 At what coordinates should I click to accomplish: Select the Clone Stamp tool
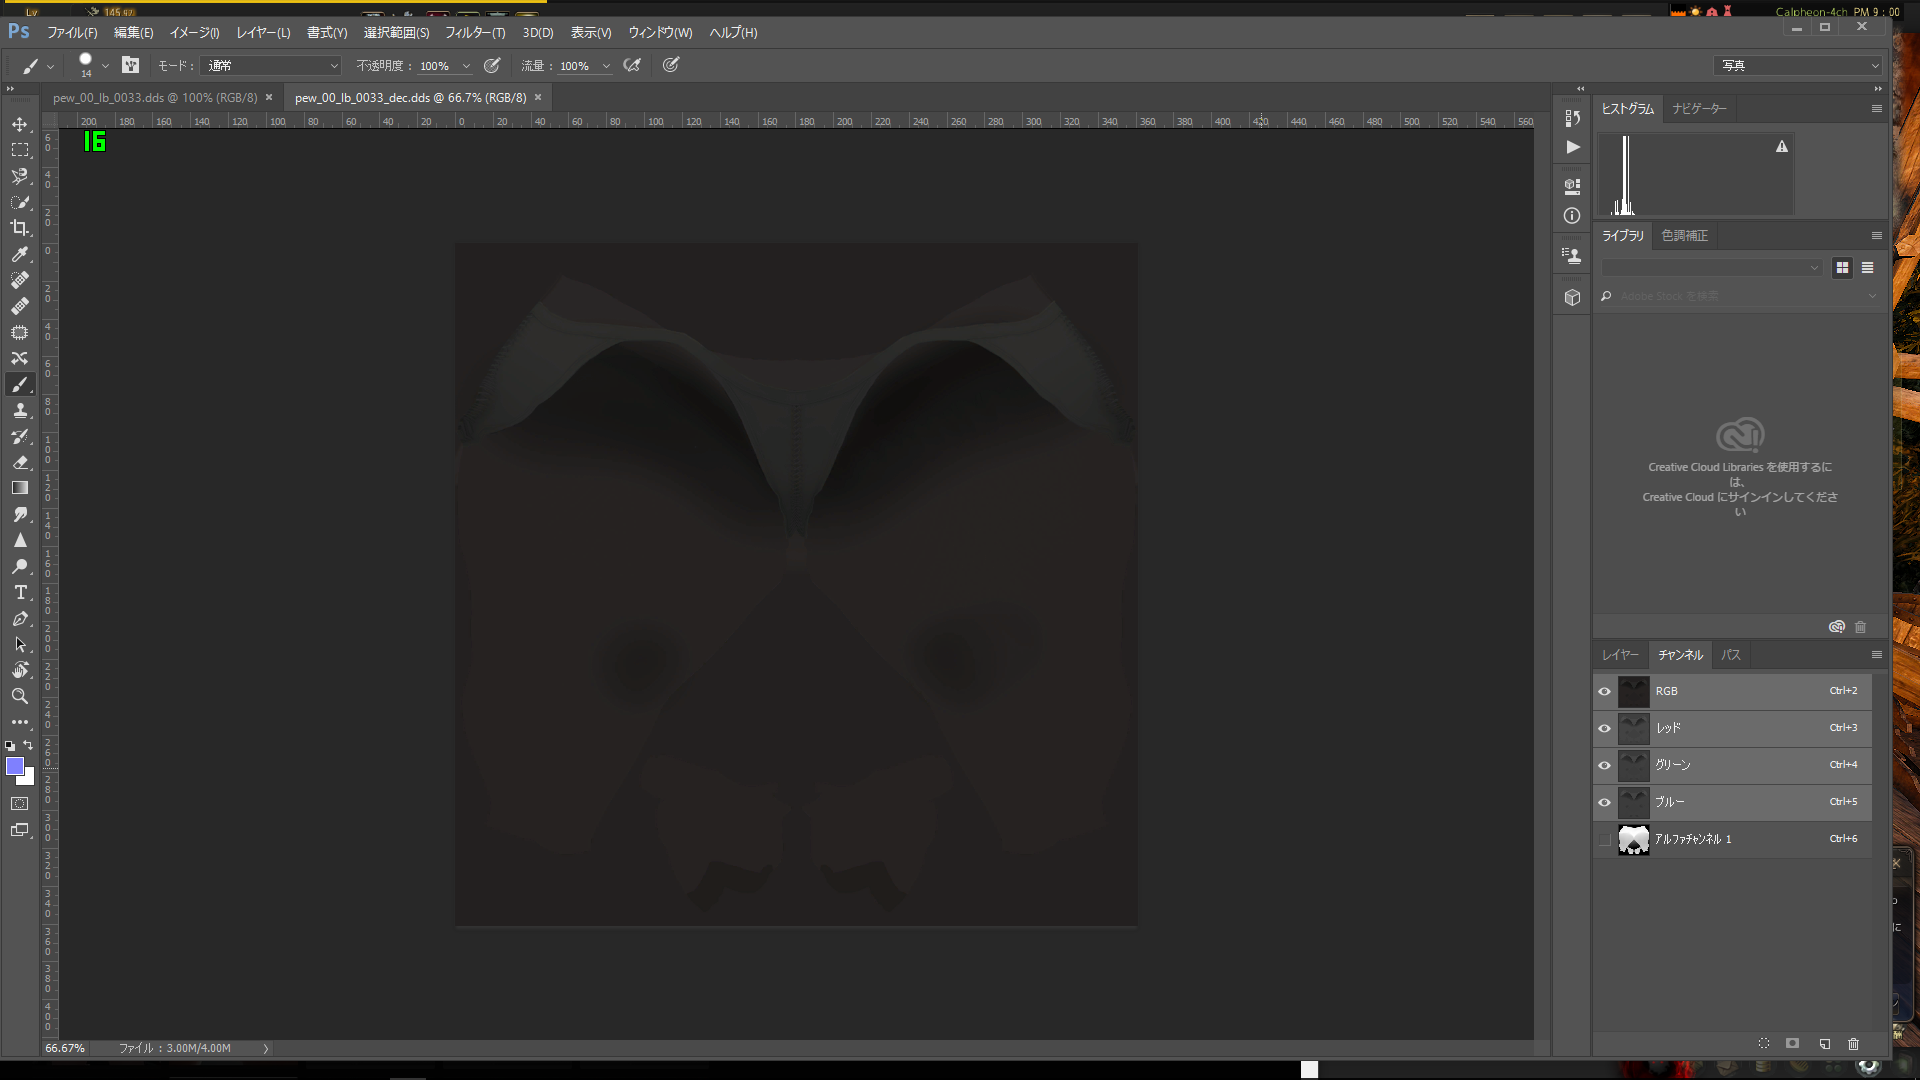pos(19,410)
